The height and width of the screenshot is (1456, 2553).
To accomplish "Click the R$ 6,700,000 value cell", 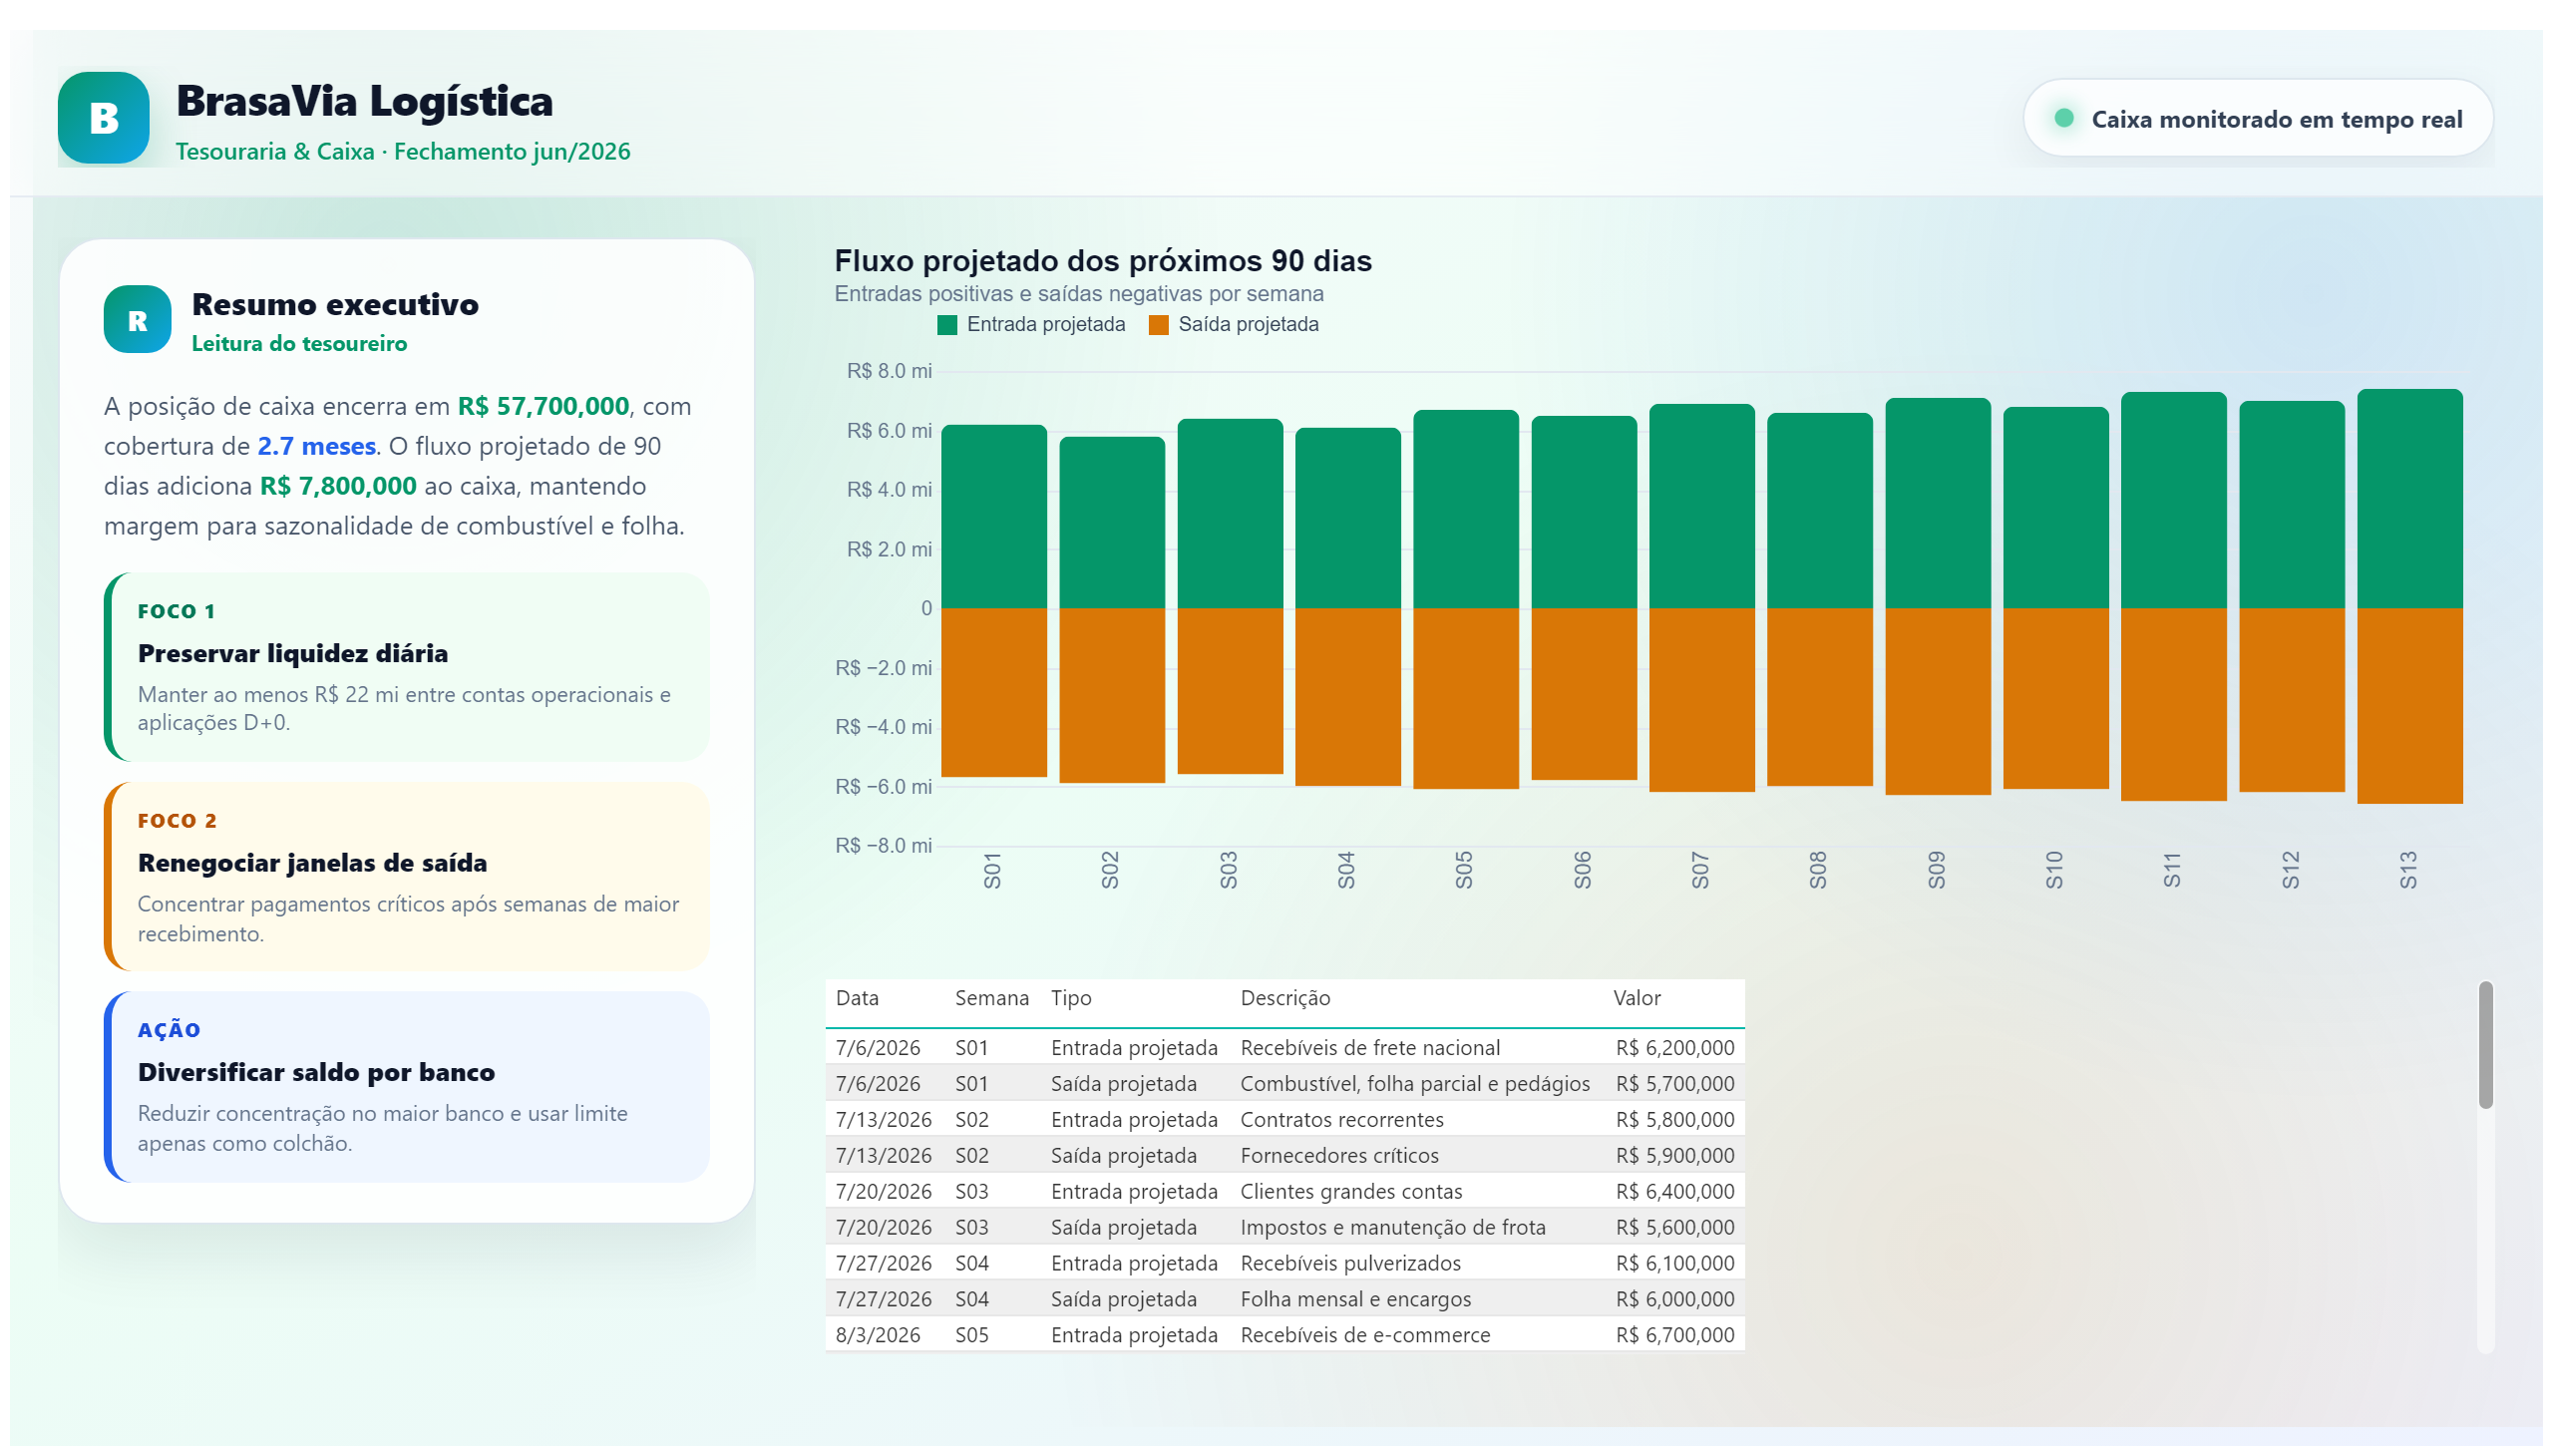I will (x=1675, y=1335).
